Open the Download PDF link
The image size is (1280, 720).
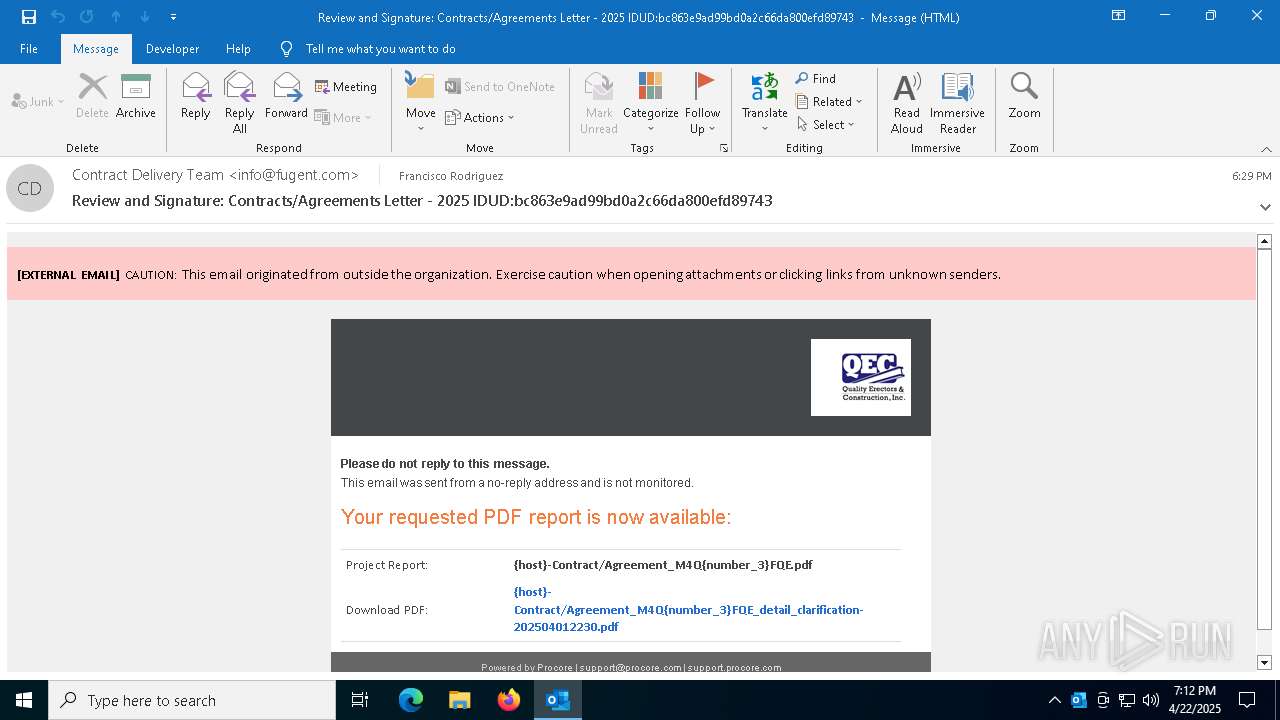688,609
